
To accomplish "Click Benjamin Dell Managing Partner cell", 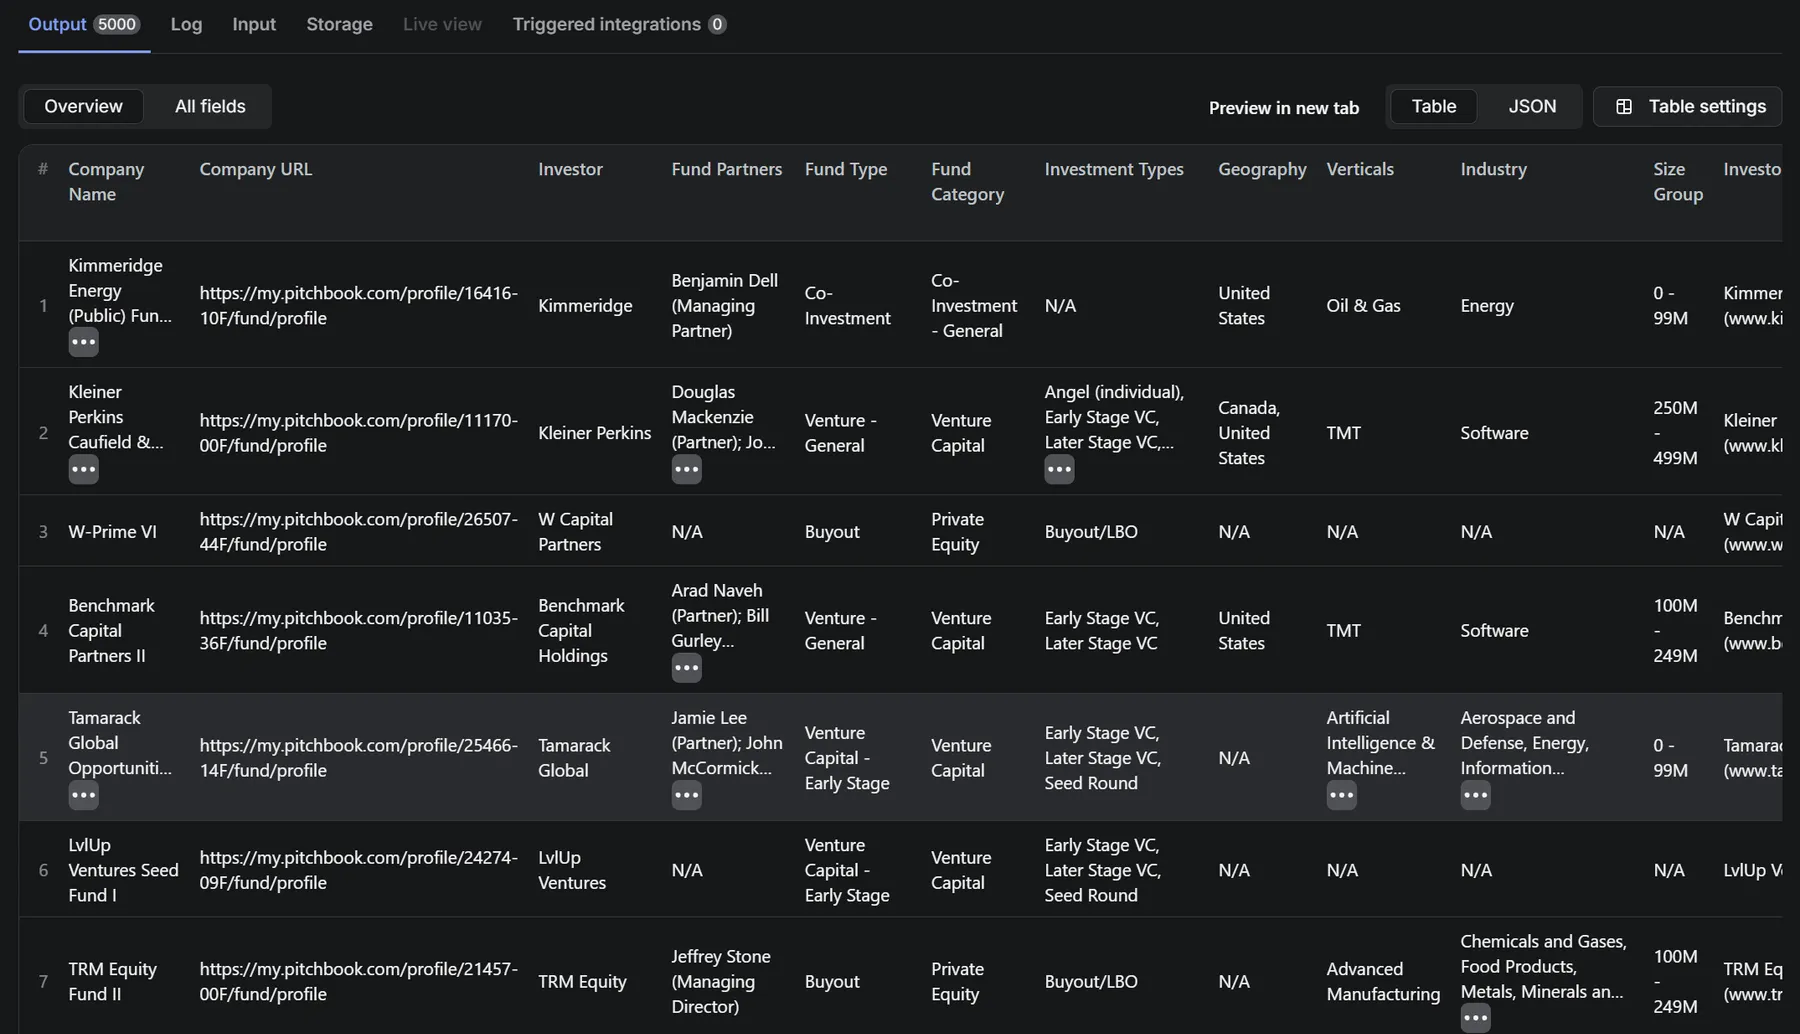I will point(724,305).
